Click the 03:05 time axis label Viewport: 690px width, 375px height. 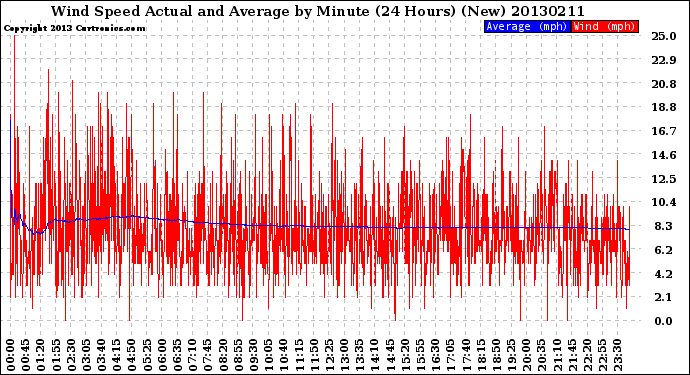(x=87, y=354)
